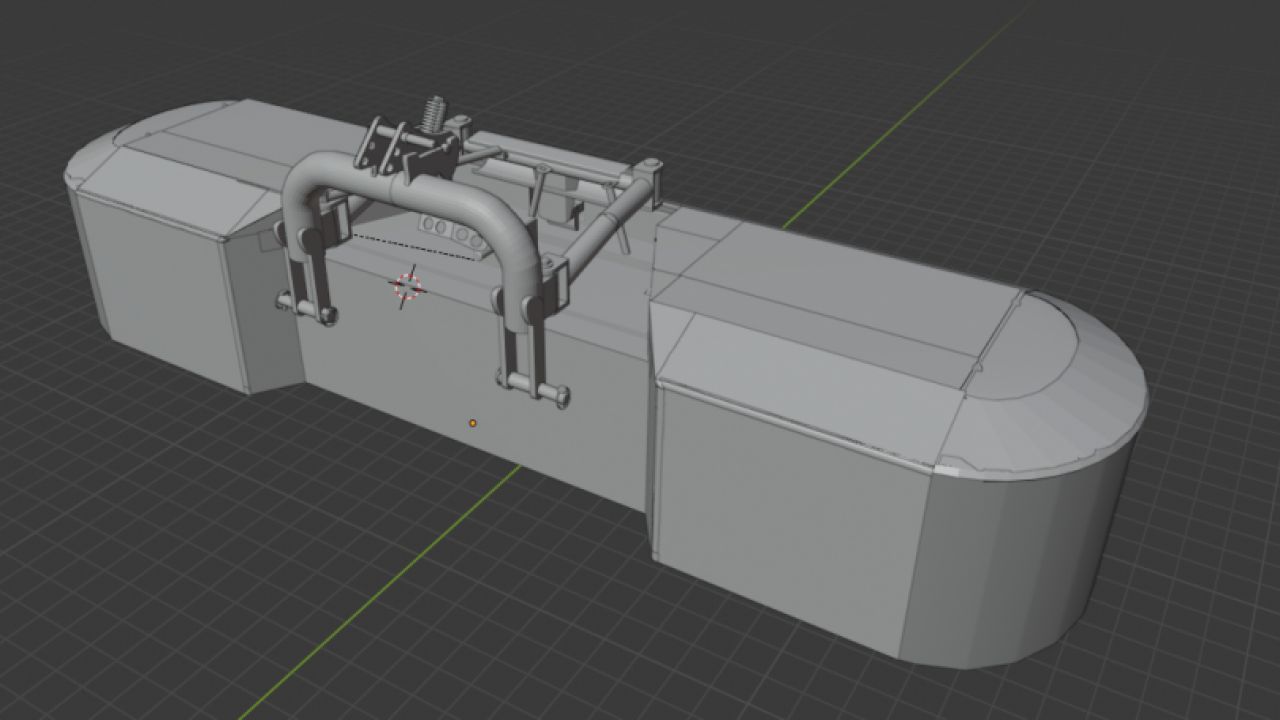Click the orange object origin dot
The width and height of the screenshot is (1280, 720).
tap(473, 423)
